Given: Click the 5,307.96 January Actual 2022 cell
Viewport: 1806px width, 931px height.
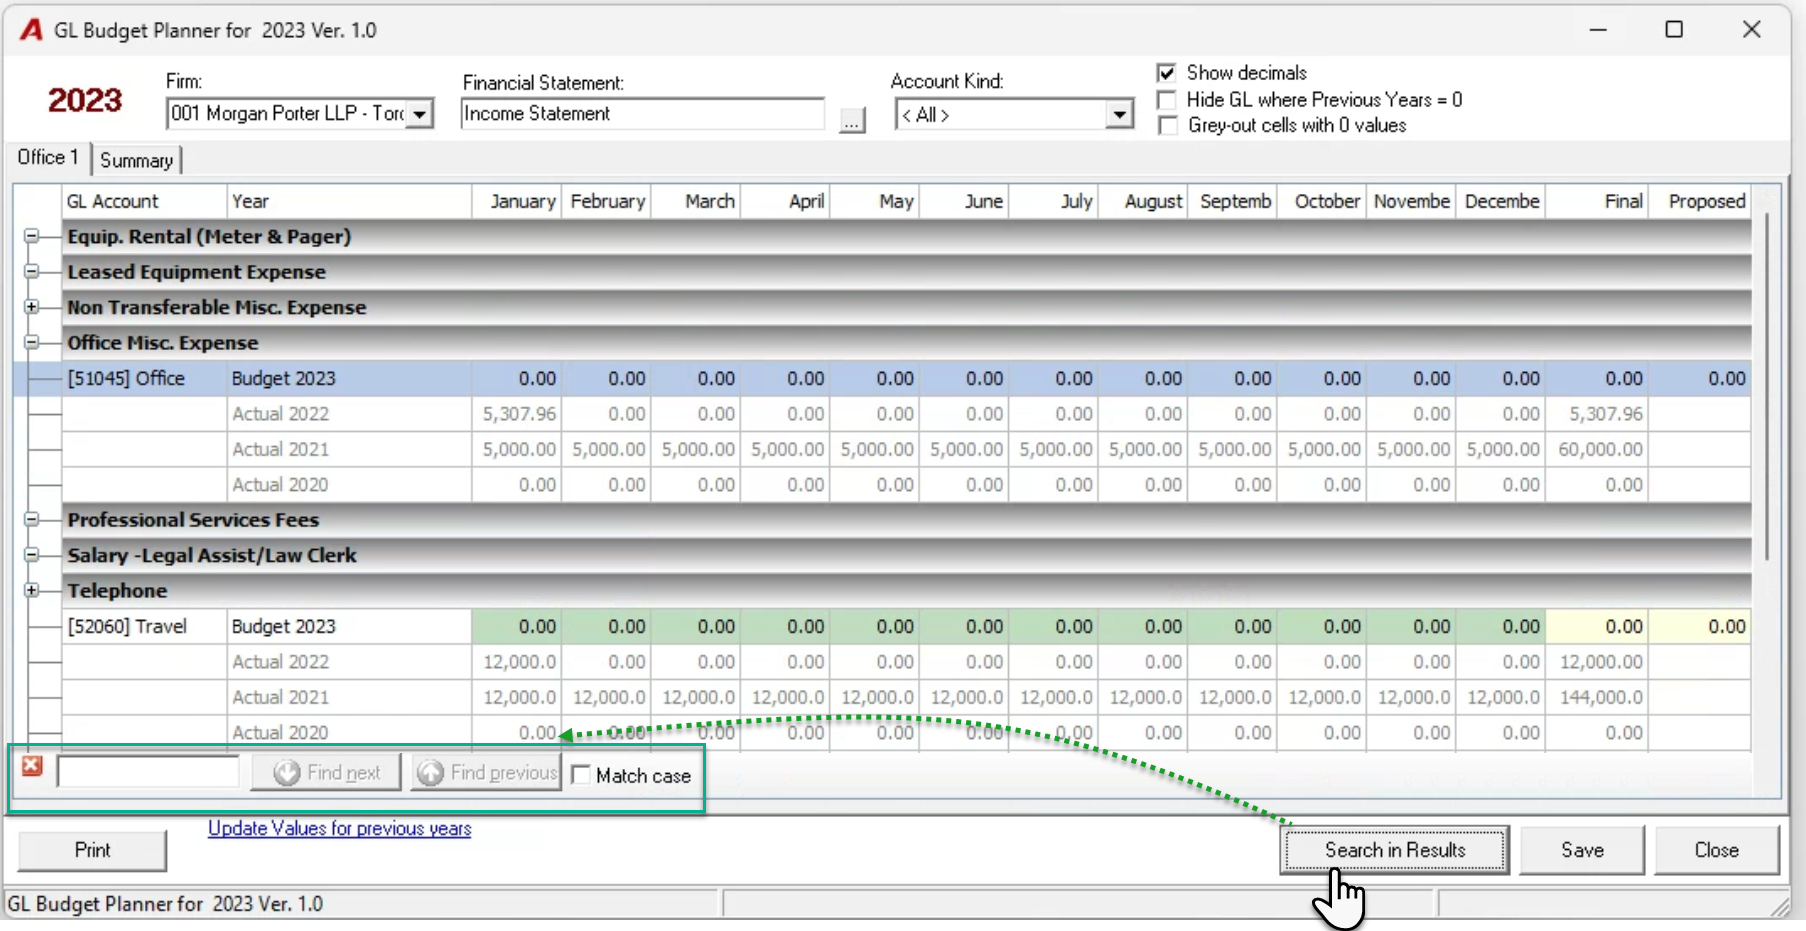Looking at the screenshot, I should [516, 414].
